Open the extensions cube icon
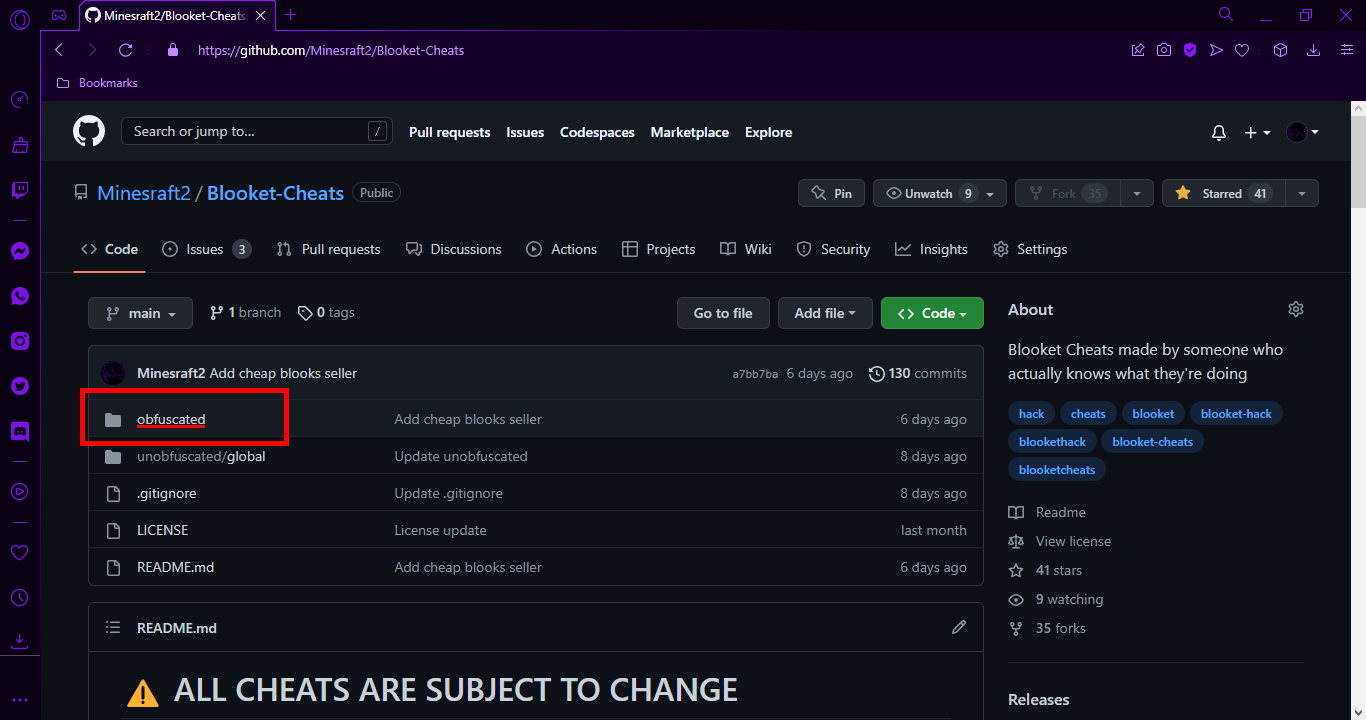Viewport: 1366px width, 720px height. coord(1280,50)
